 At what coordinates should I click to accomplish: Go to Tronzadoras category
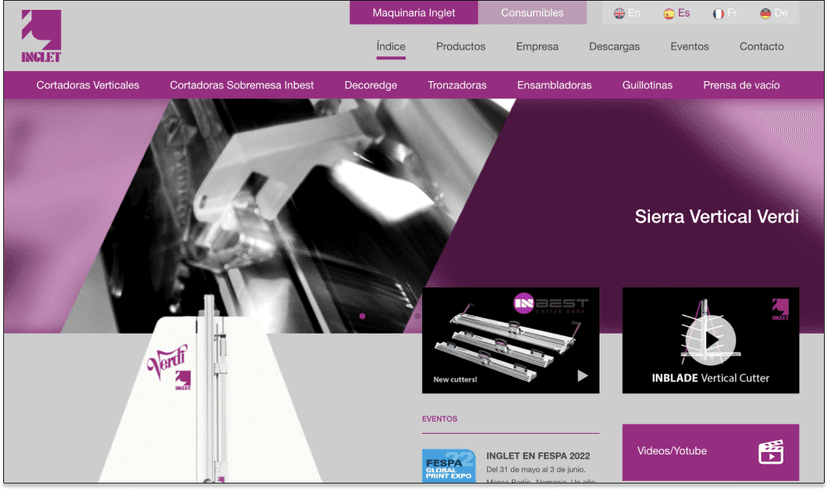click(x=457, y=85)
